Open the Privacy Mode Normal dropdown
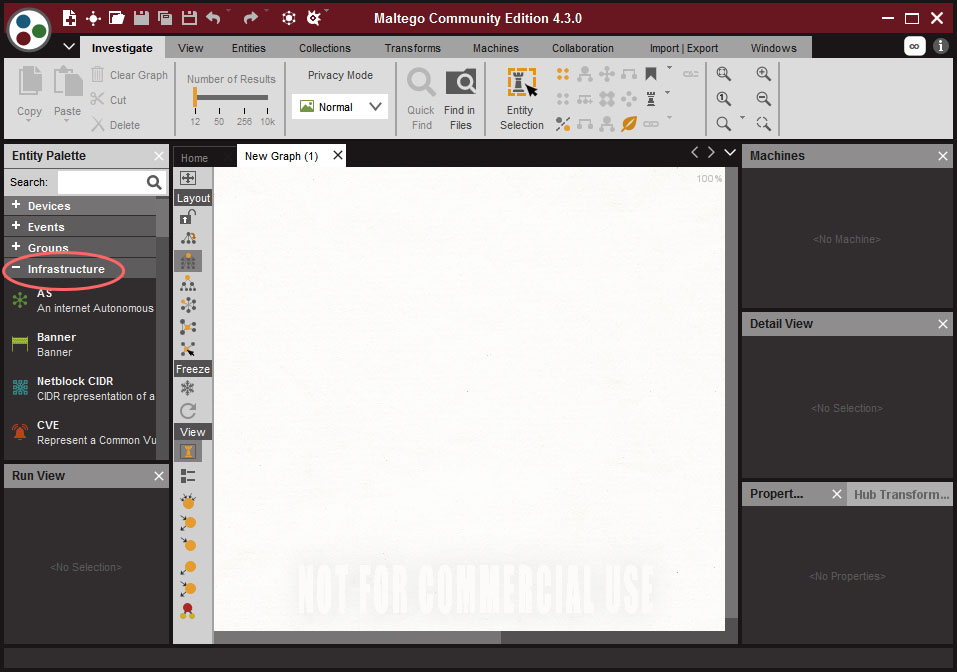This screenshot has height=672, width=957. pos(340,107)
